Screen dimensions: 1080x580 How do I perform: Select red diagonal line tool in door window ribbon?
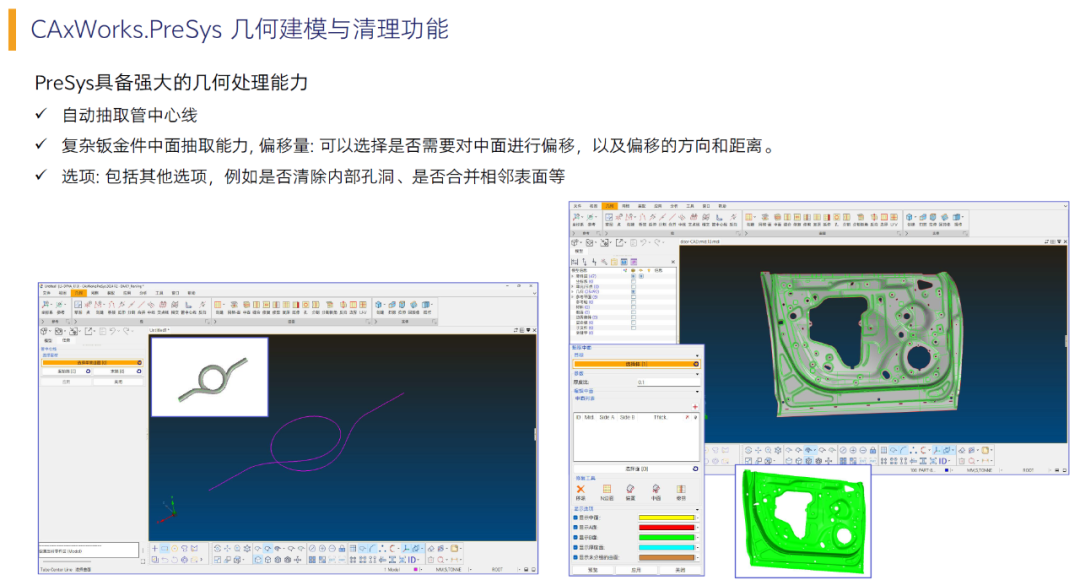pos(672,216)
